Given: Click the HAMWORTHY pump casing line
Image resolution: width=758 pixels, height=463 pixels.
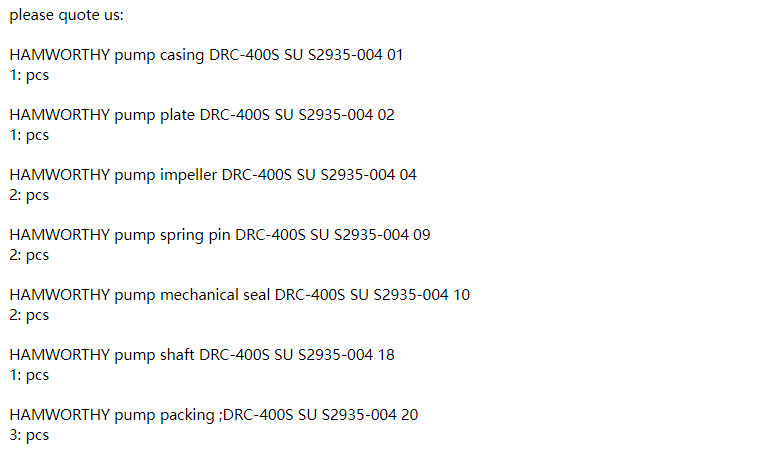Looking at the screenshot, I should pos(206,55).
